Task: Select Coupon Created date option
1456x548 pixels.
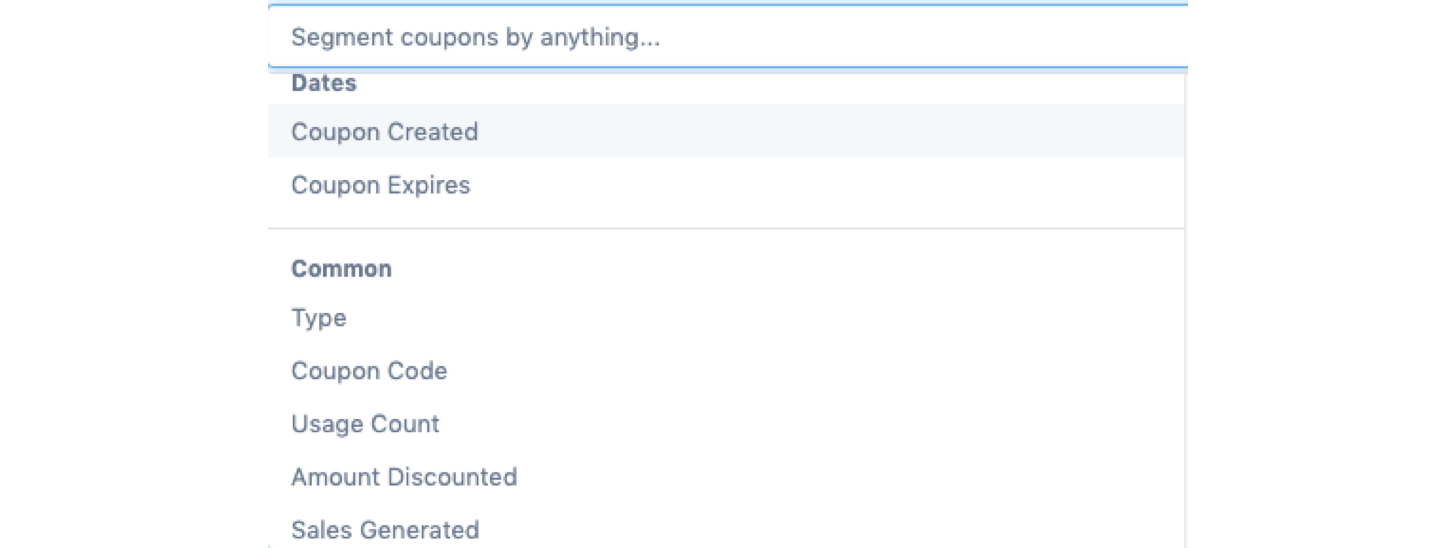Action: tap(385, 132)
